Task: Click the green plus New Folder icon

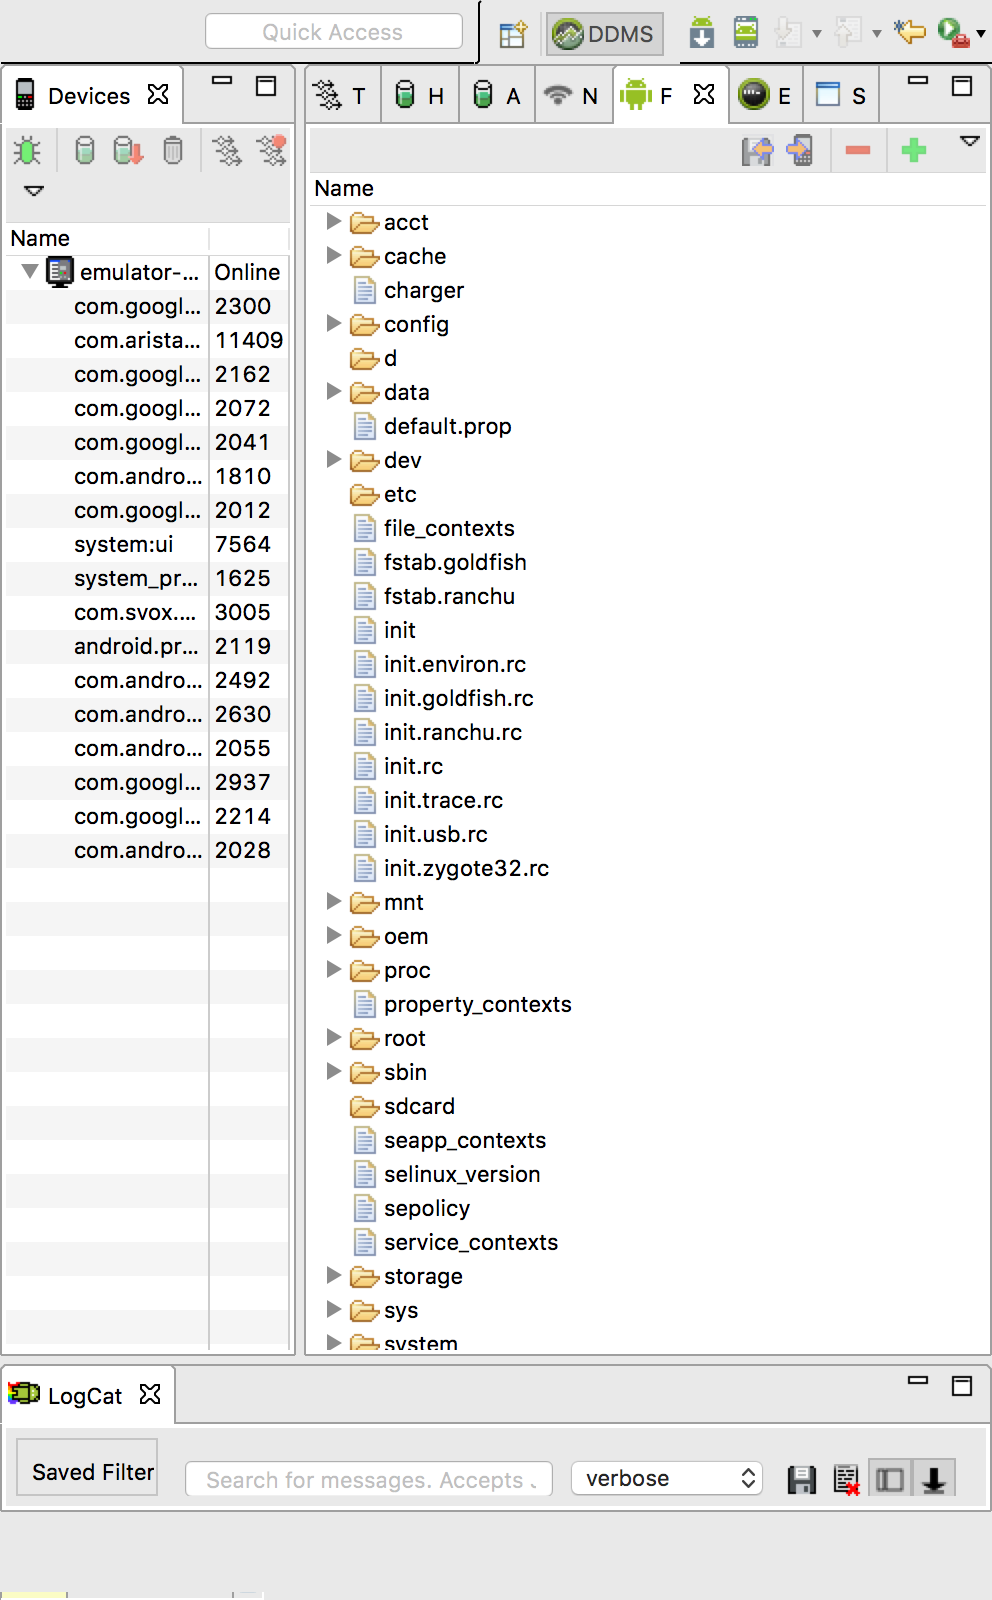Action: point(914,151)
